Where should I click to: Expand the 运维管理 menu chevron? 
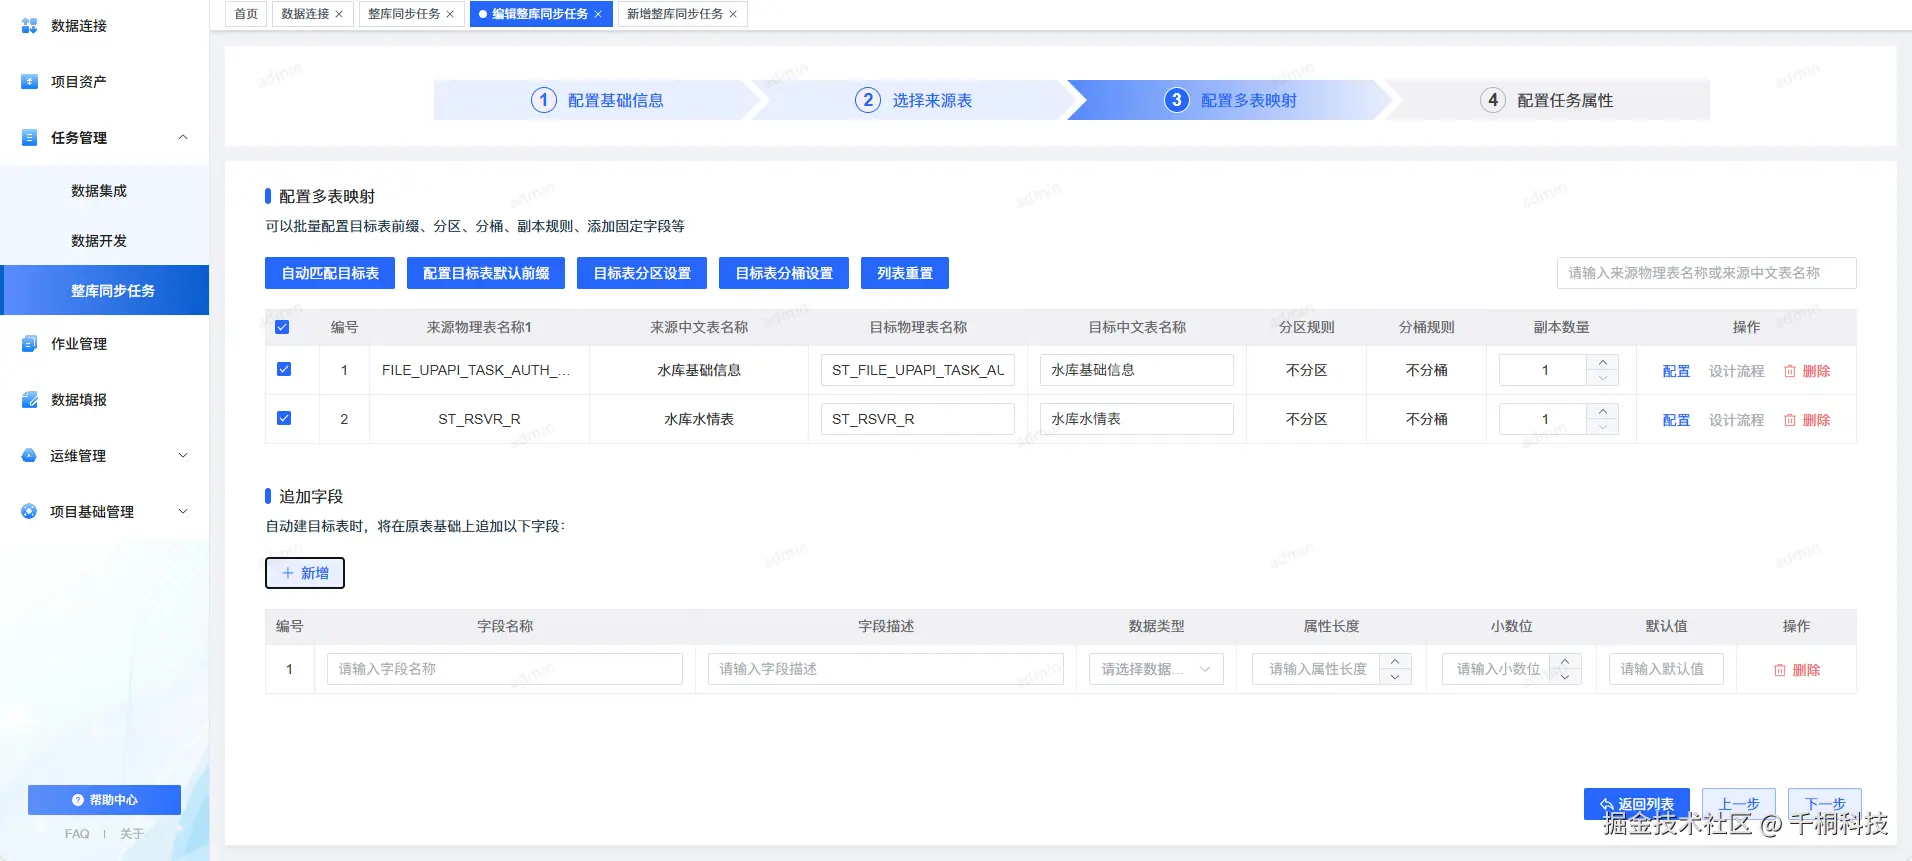[x=183, y=455]
